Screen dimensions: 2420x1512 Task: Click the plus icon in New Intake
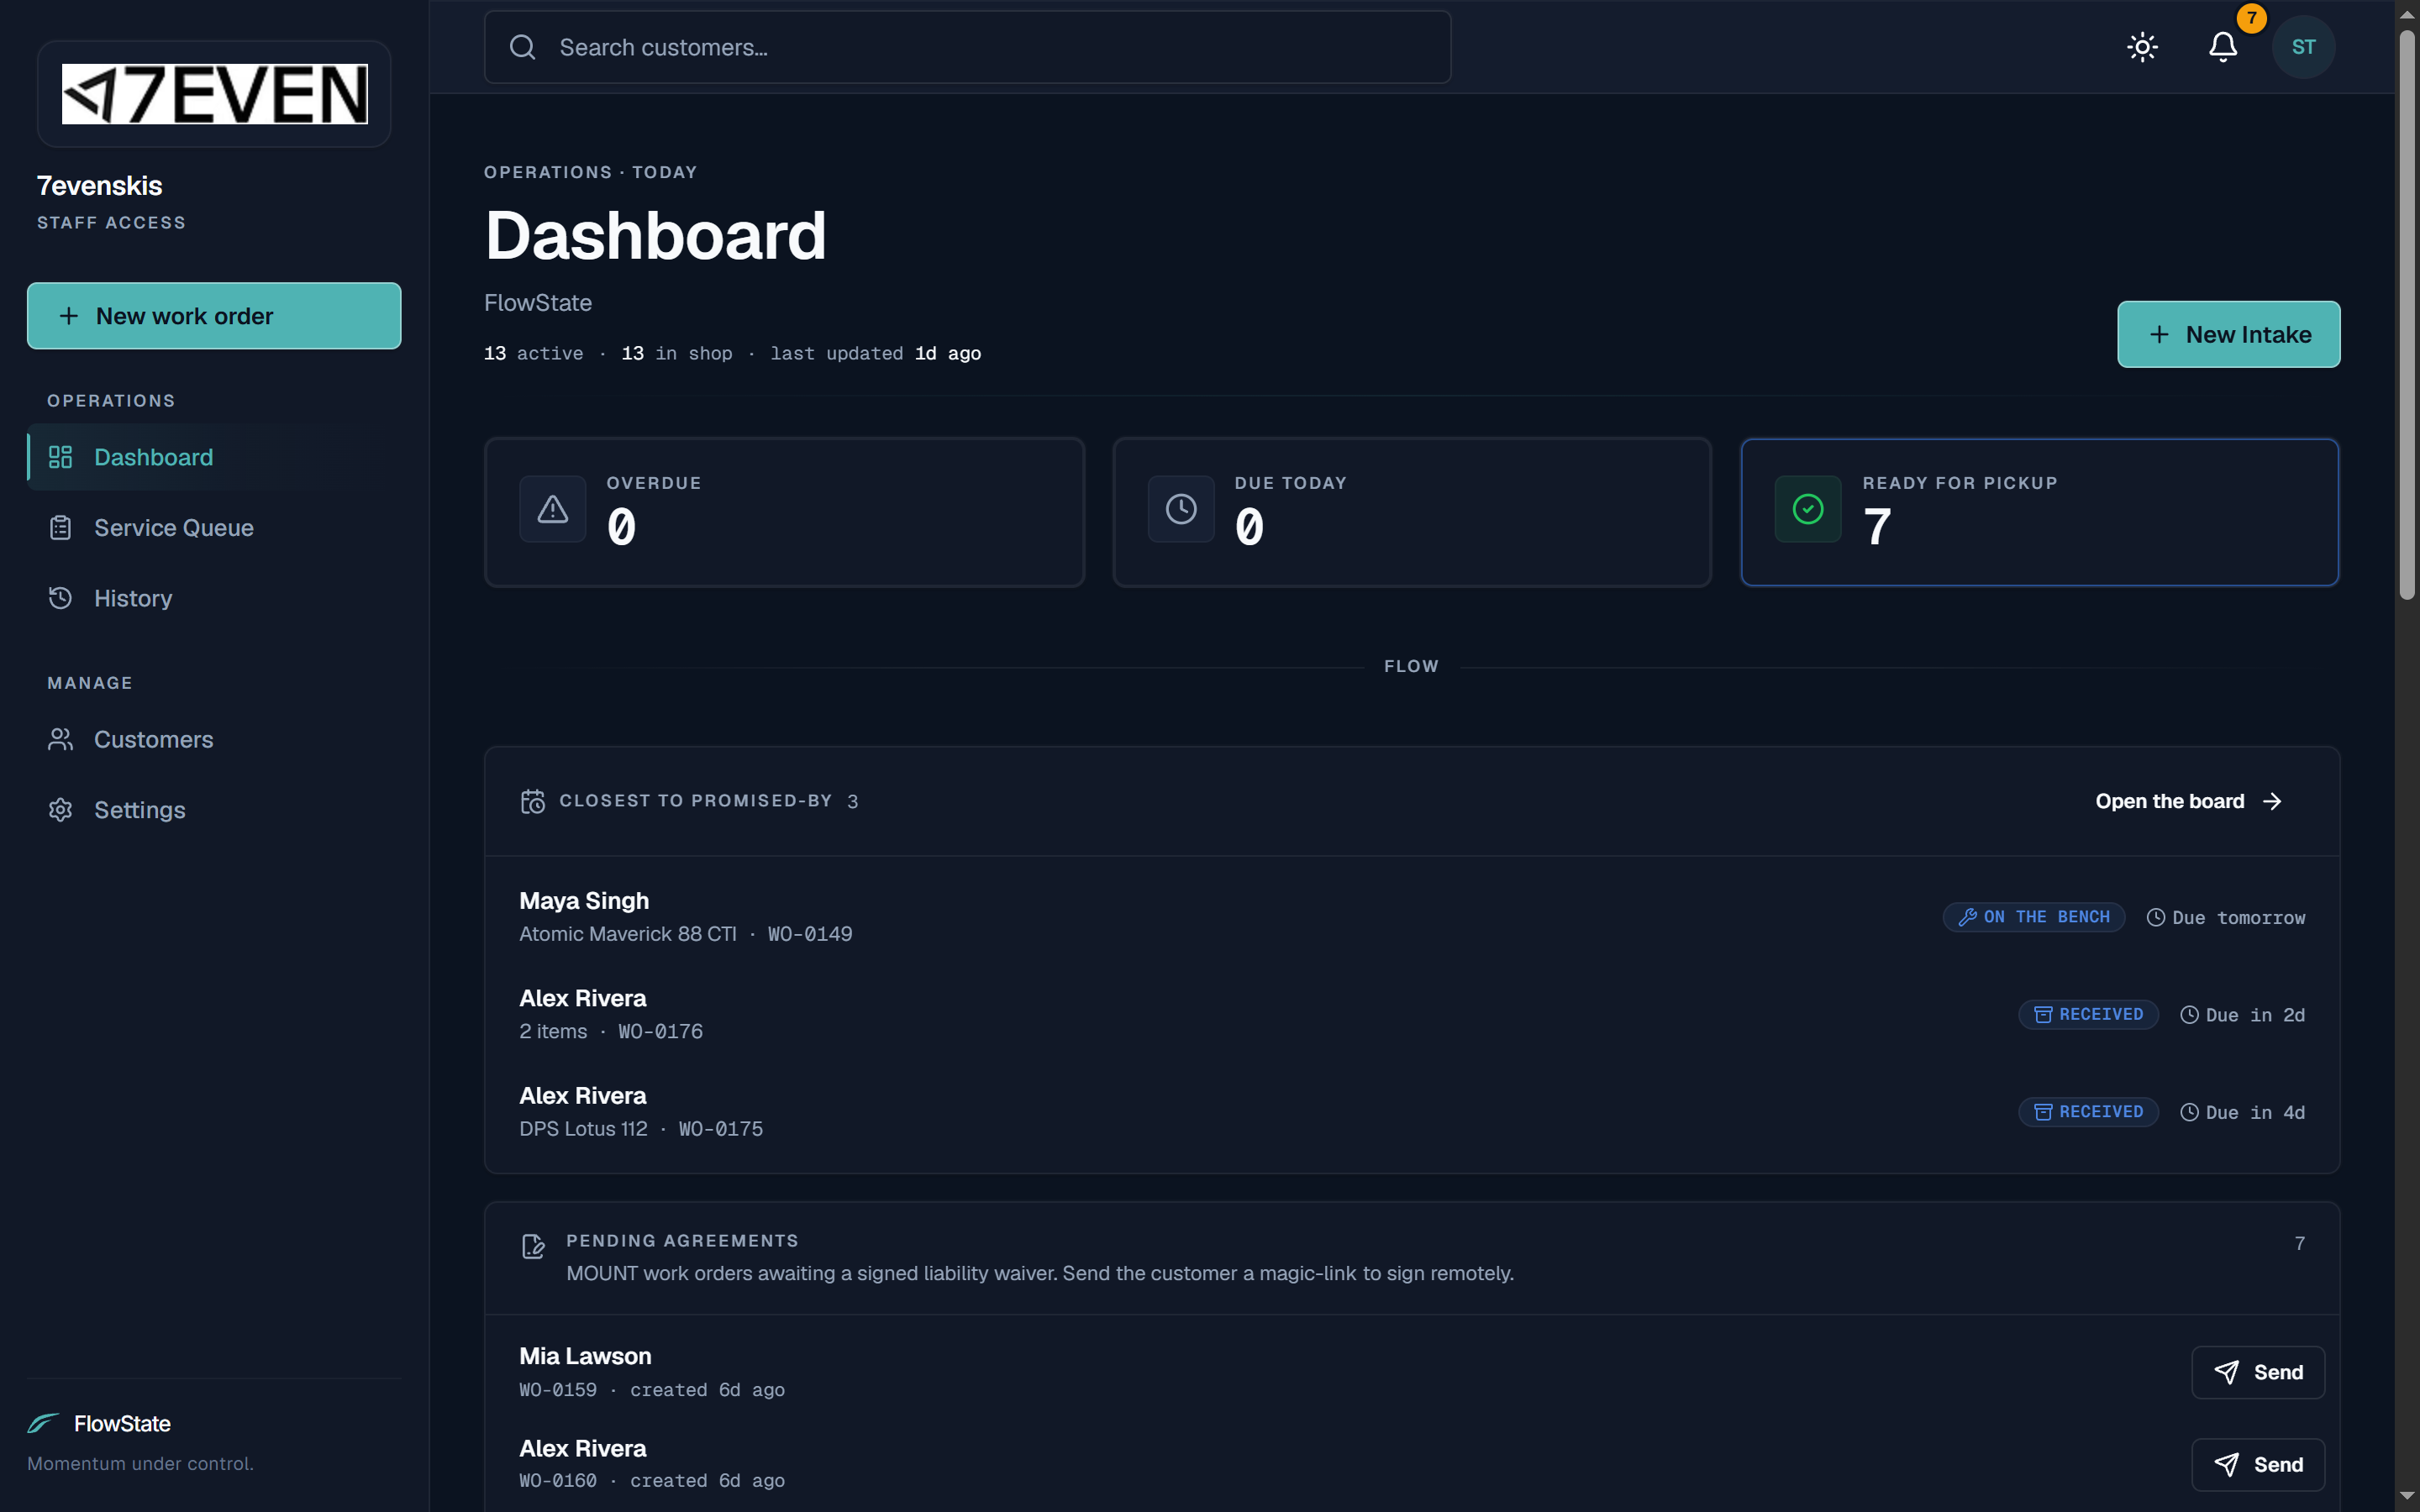tap(2159, 334)
